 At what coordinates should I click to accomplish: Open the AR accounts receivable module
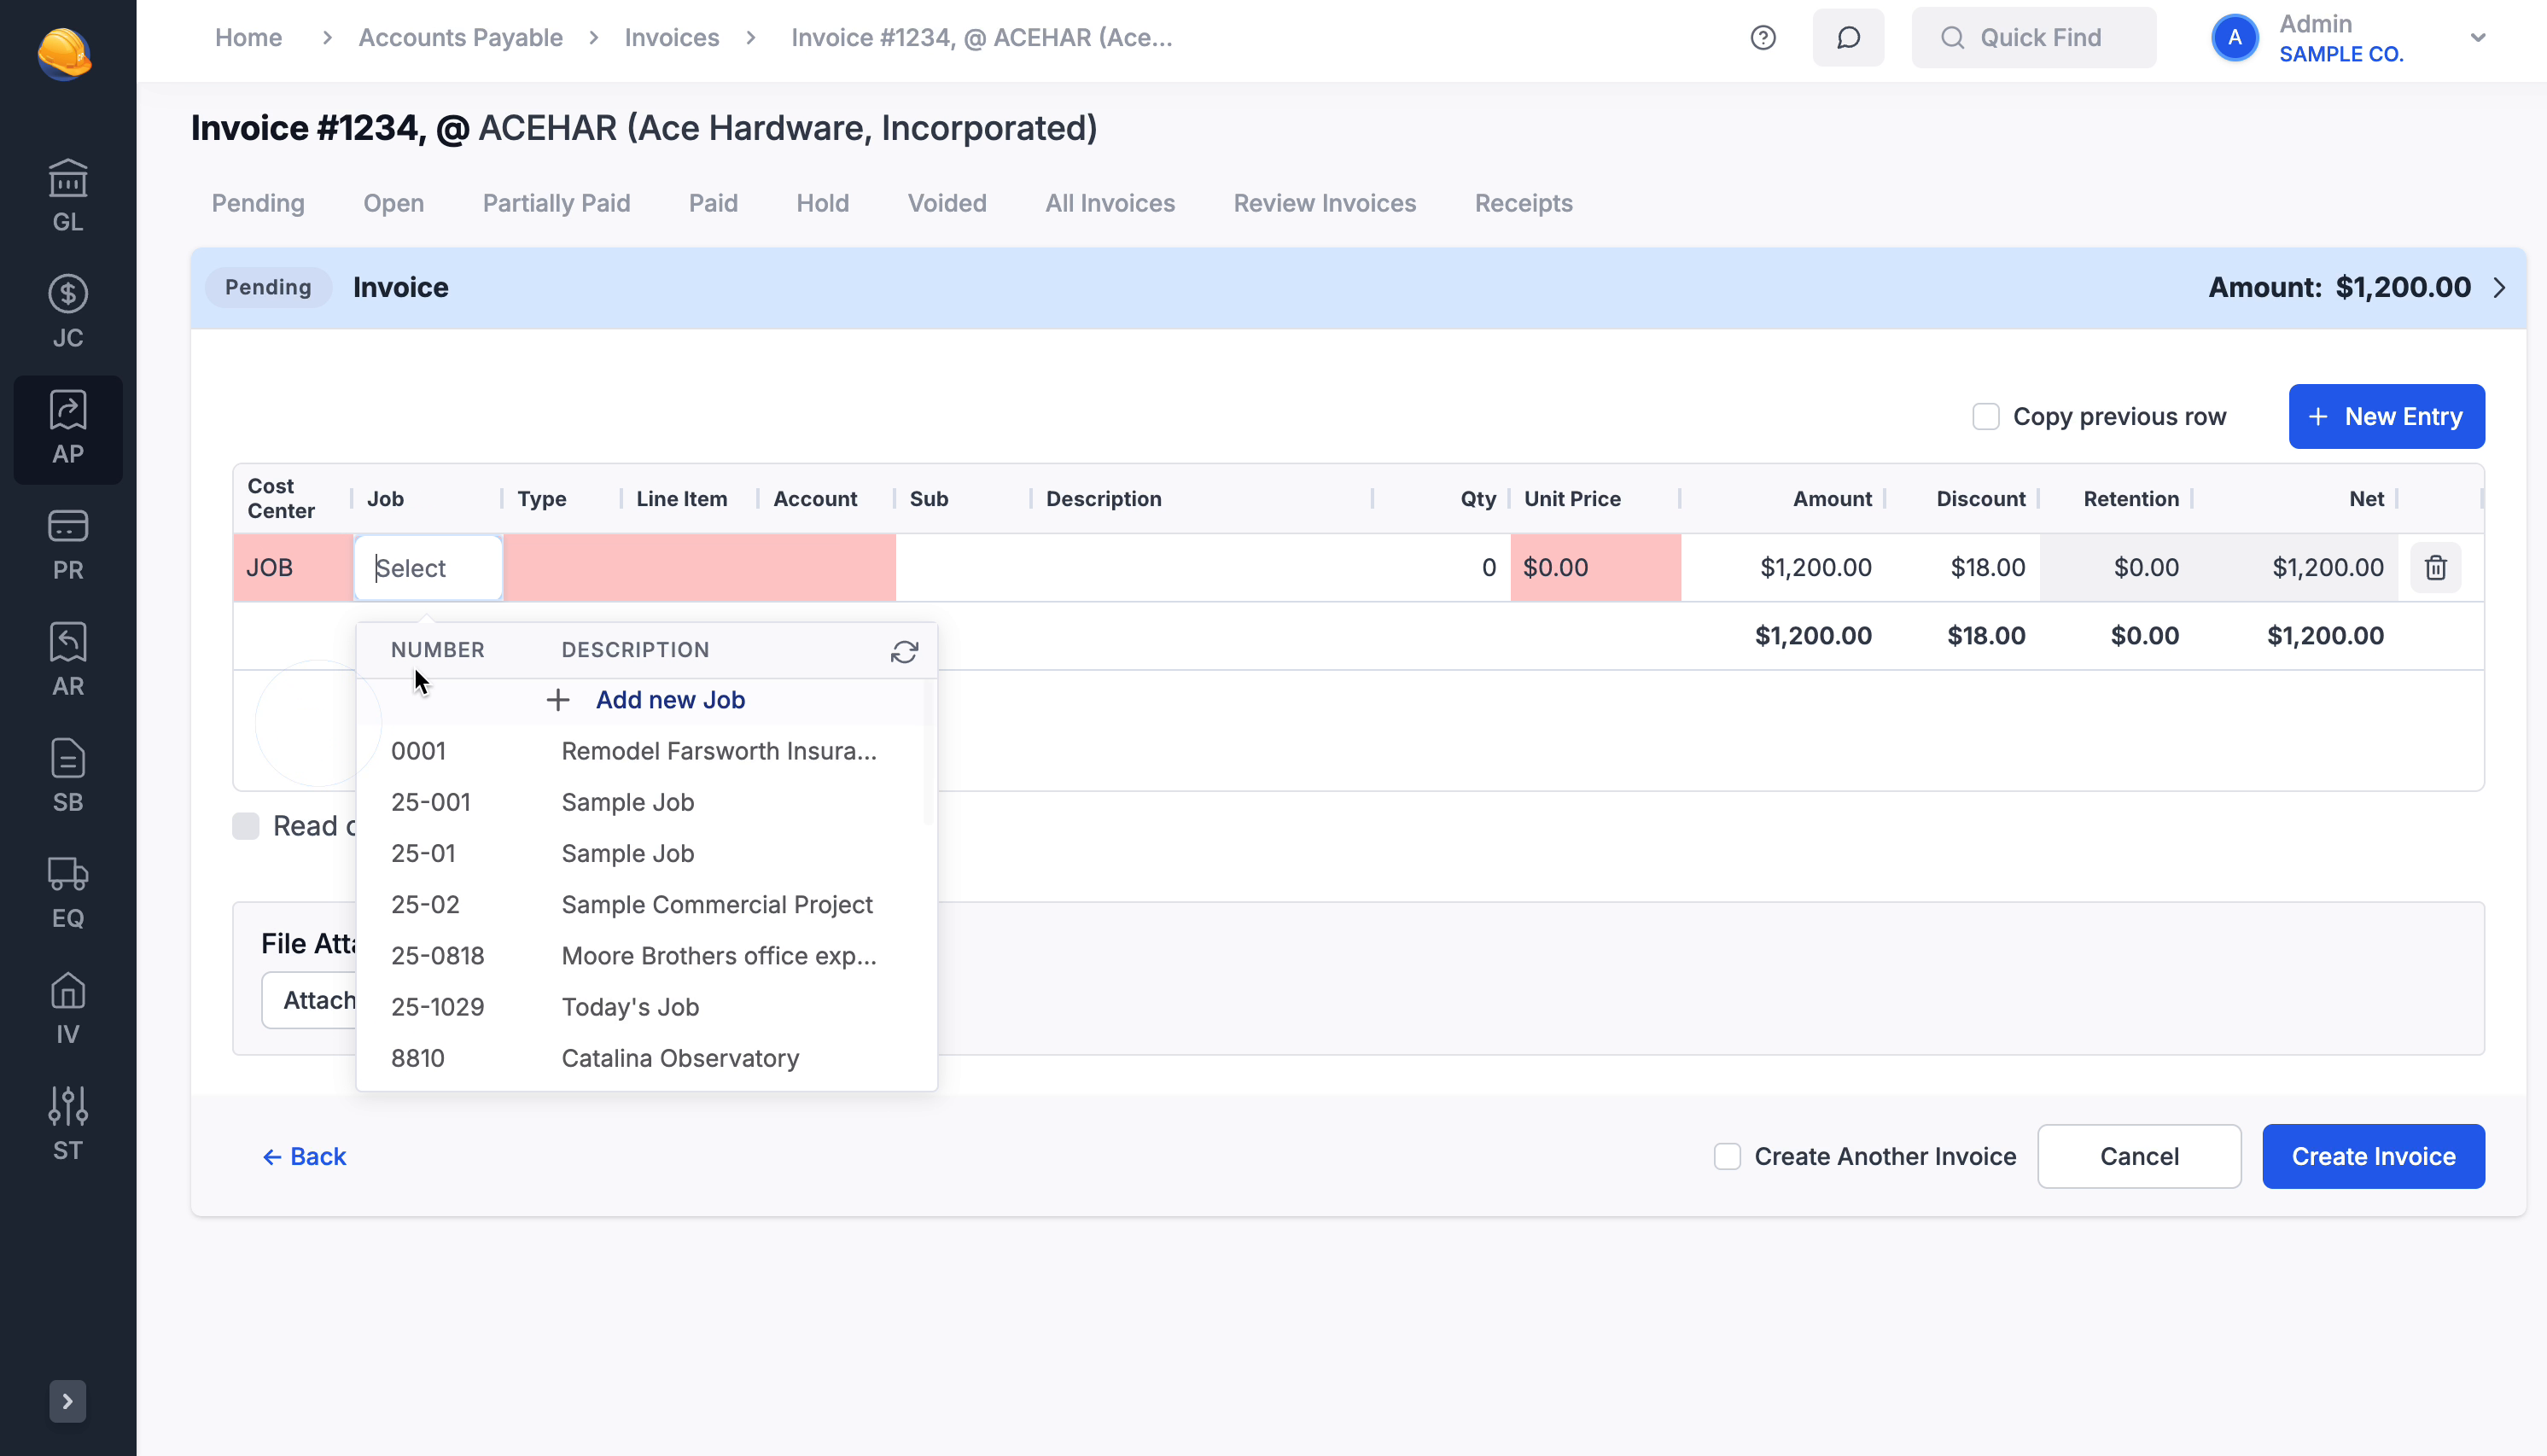[x=67, y=658]
